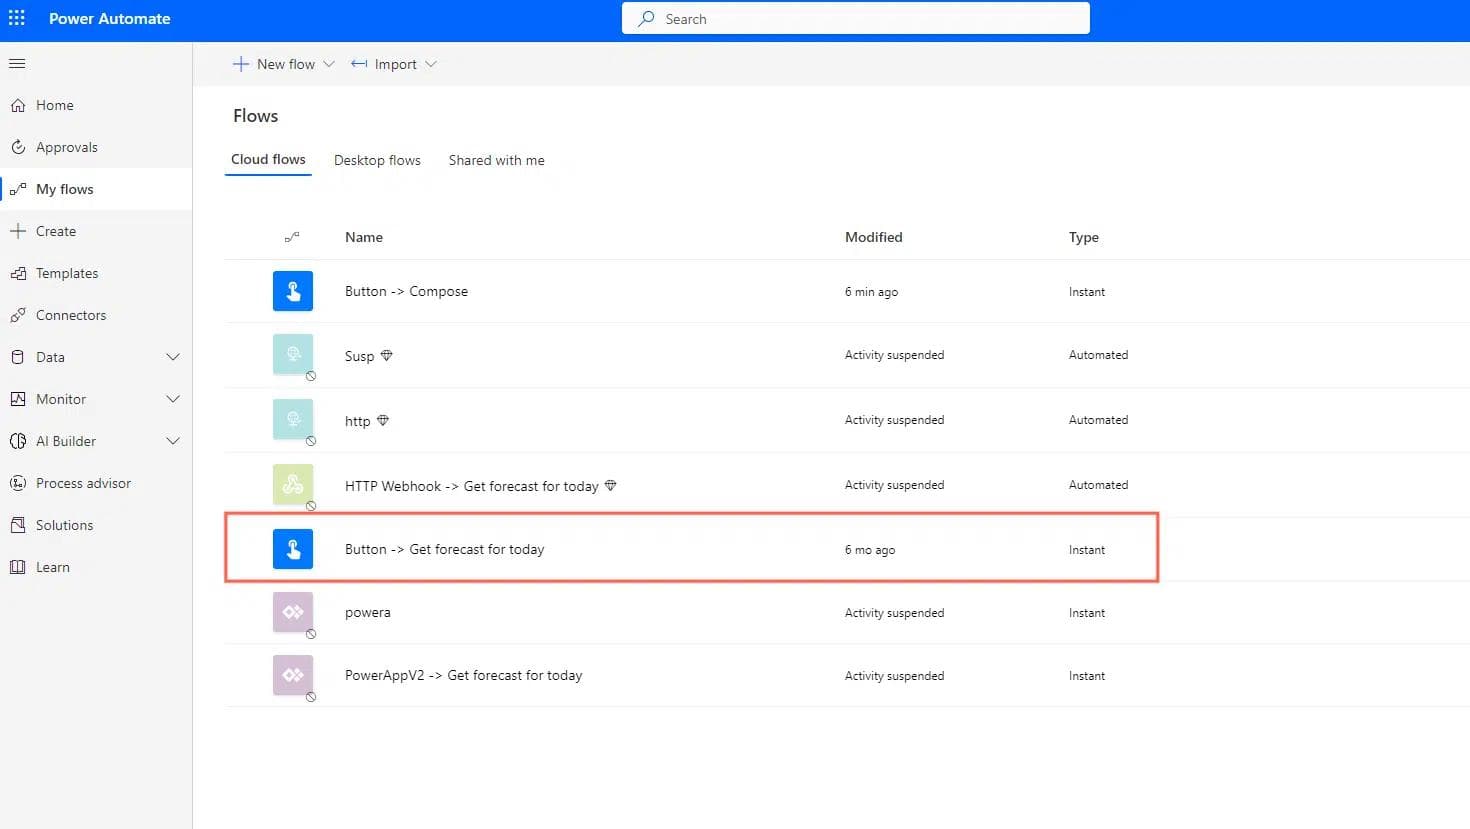Open the app launcher waffle icon
Viewport: 1470px width, 829px height.
coord(17,18)
